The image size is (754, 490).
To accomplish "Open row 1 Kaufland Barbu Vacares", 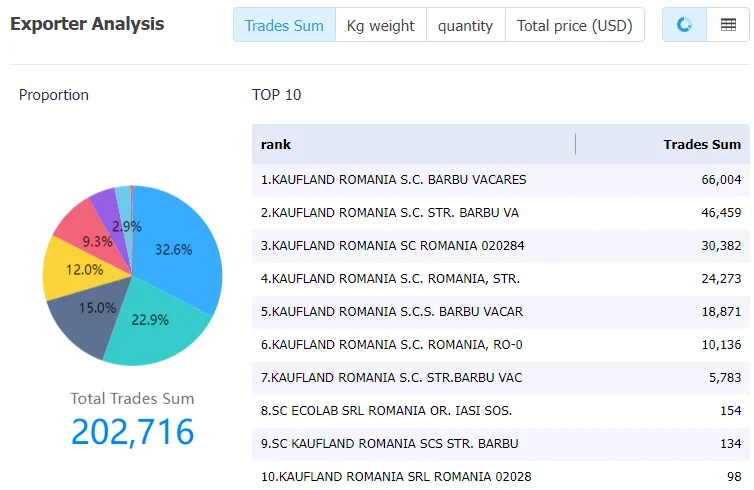I will pos(501,180).
